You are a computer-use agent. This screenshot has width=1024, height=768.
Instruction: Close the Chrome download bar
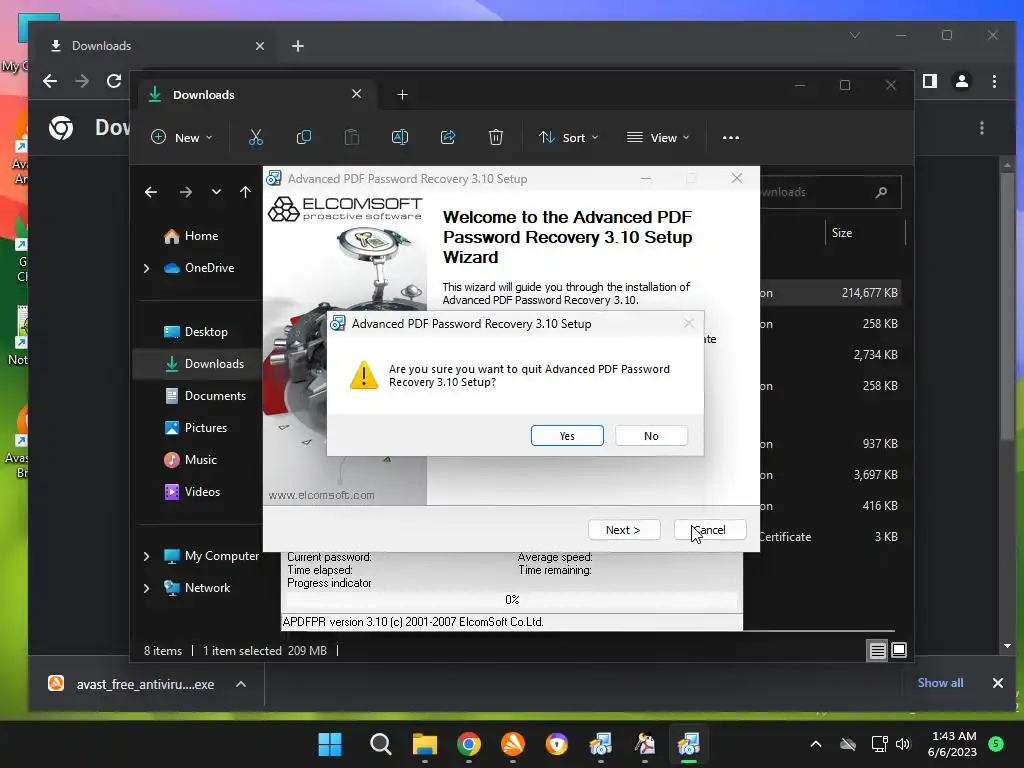(997, 683)
